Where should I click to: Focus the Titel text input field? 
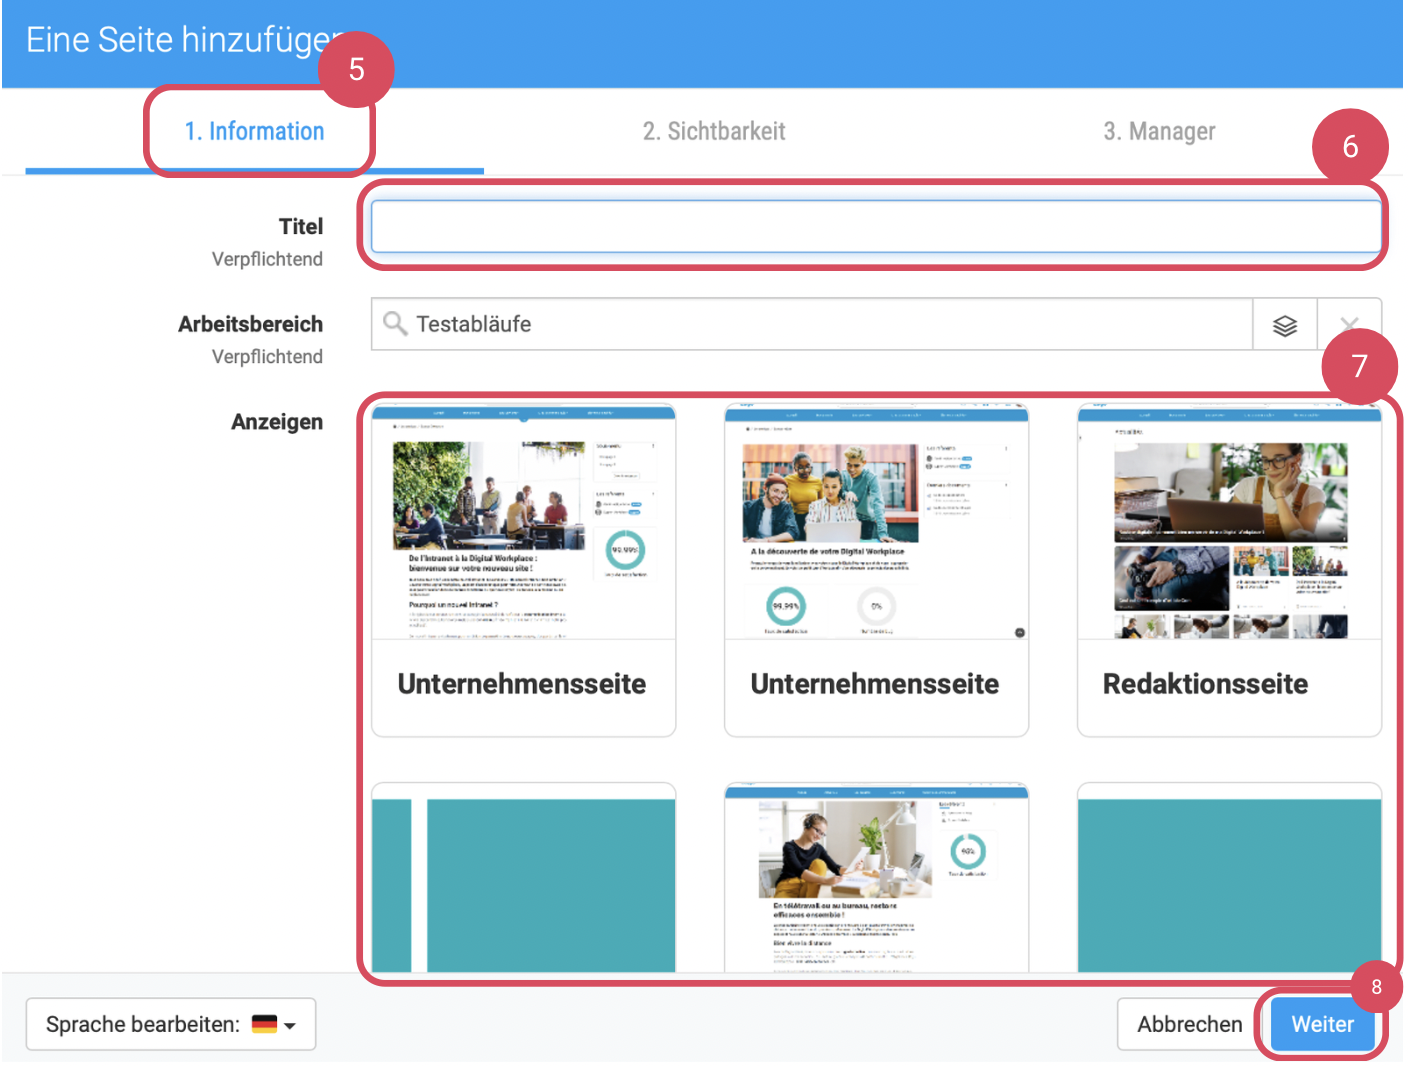click(x=875, y=227)
